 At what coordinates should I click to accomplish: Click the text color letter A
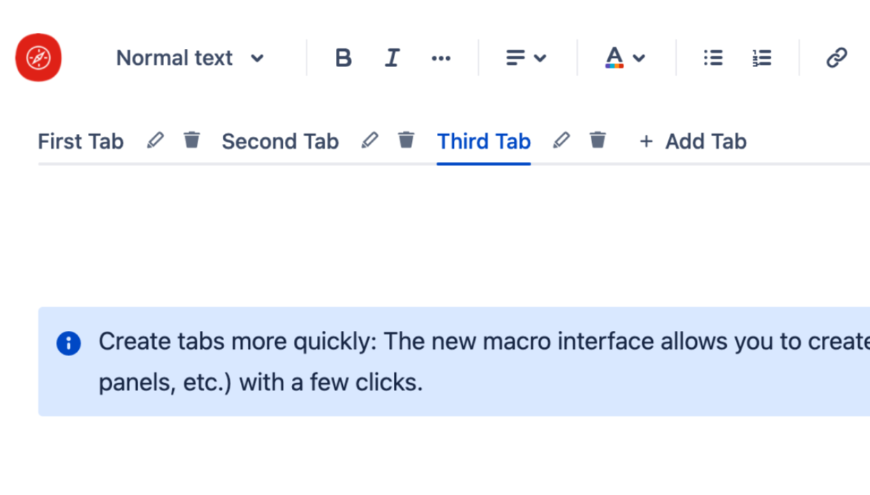click(614, 57)
